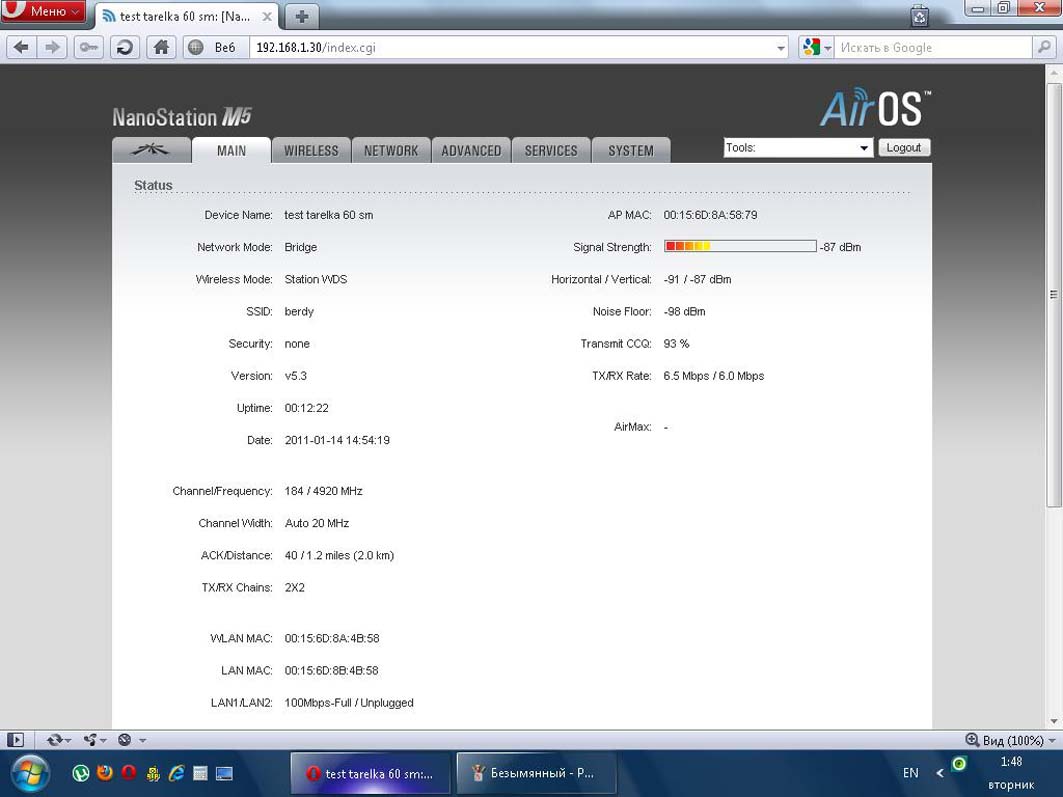
Task: Click the AP MAC value 00:15:6D:8A:58:79
Action: click(710, 215)
